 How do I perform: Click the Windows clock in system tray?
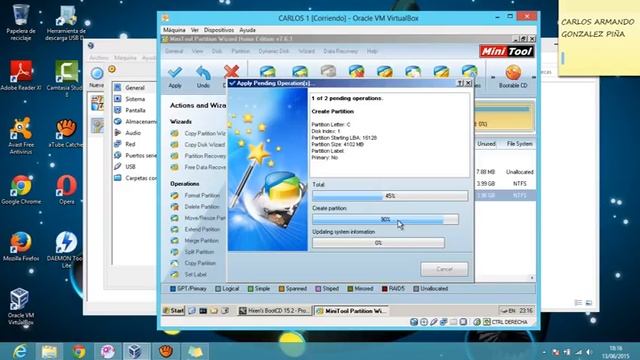click(x=616, y=352)
